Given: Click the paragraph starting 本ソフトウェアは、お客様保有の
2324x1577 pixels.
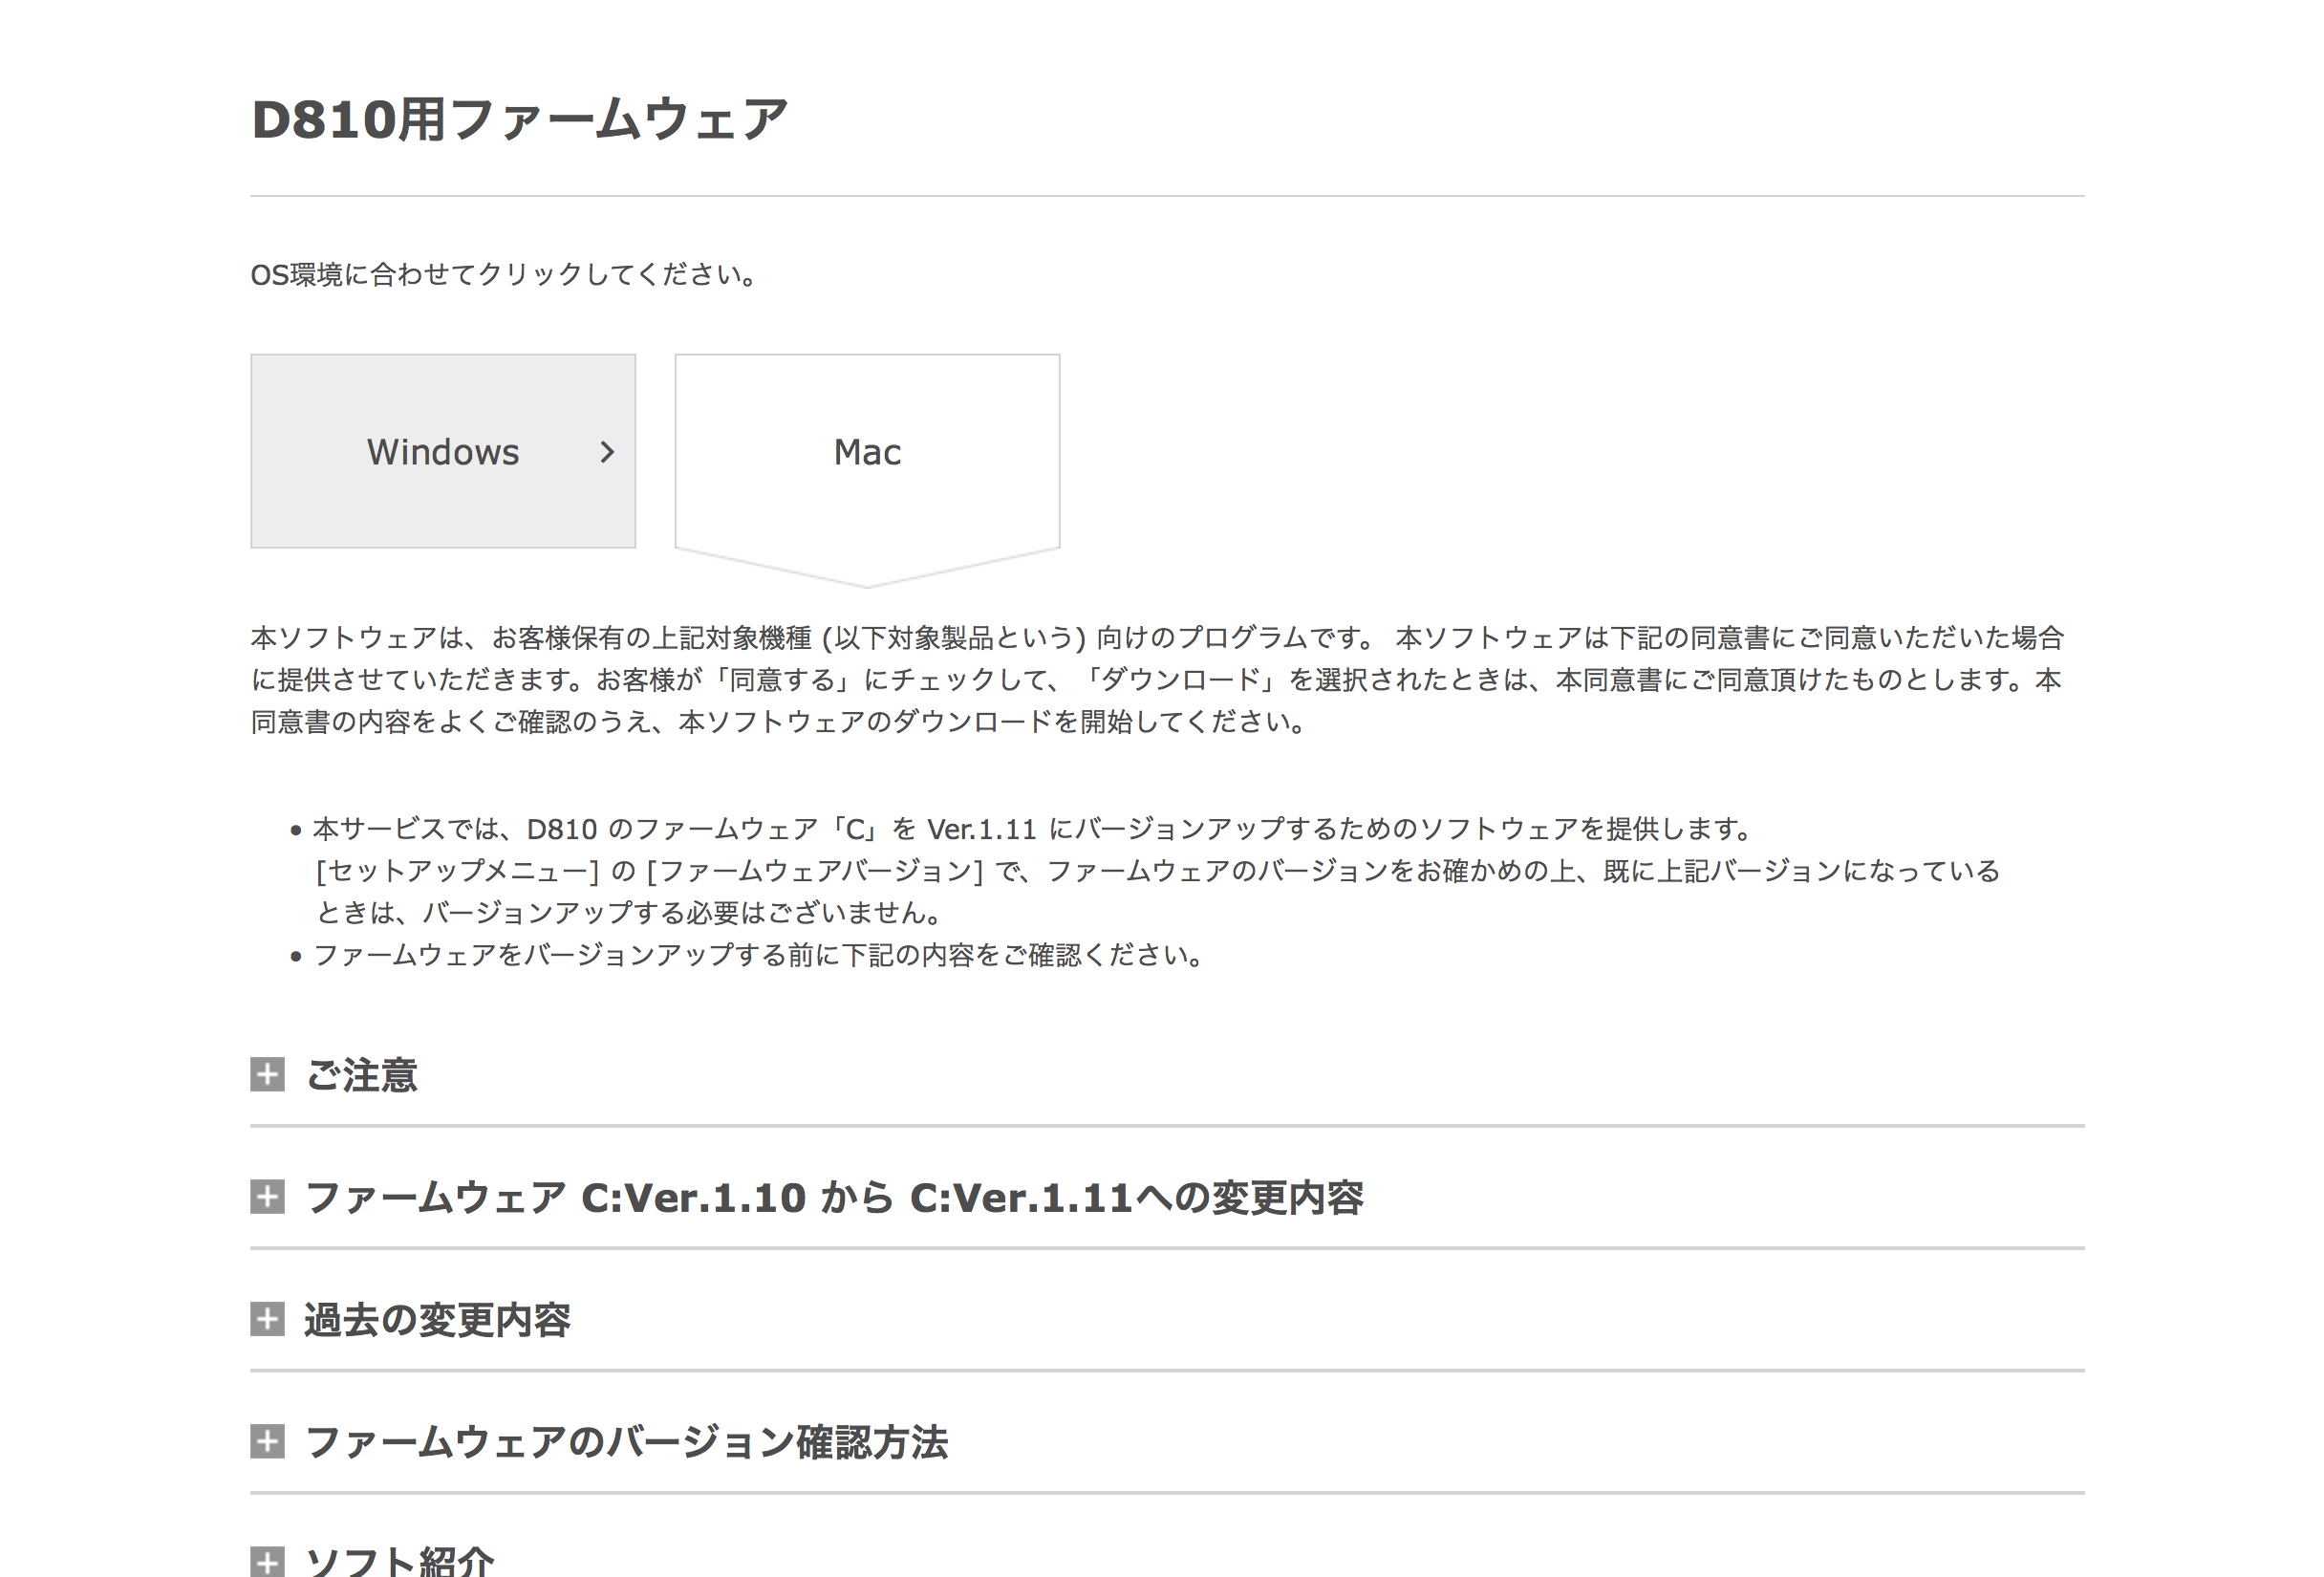Looking at the screenshot, I should (1157, 679).
